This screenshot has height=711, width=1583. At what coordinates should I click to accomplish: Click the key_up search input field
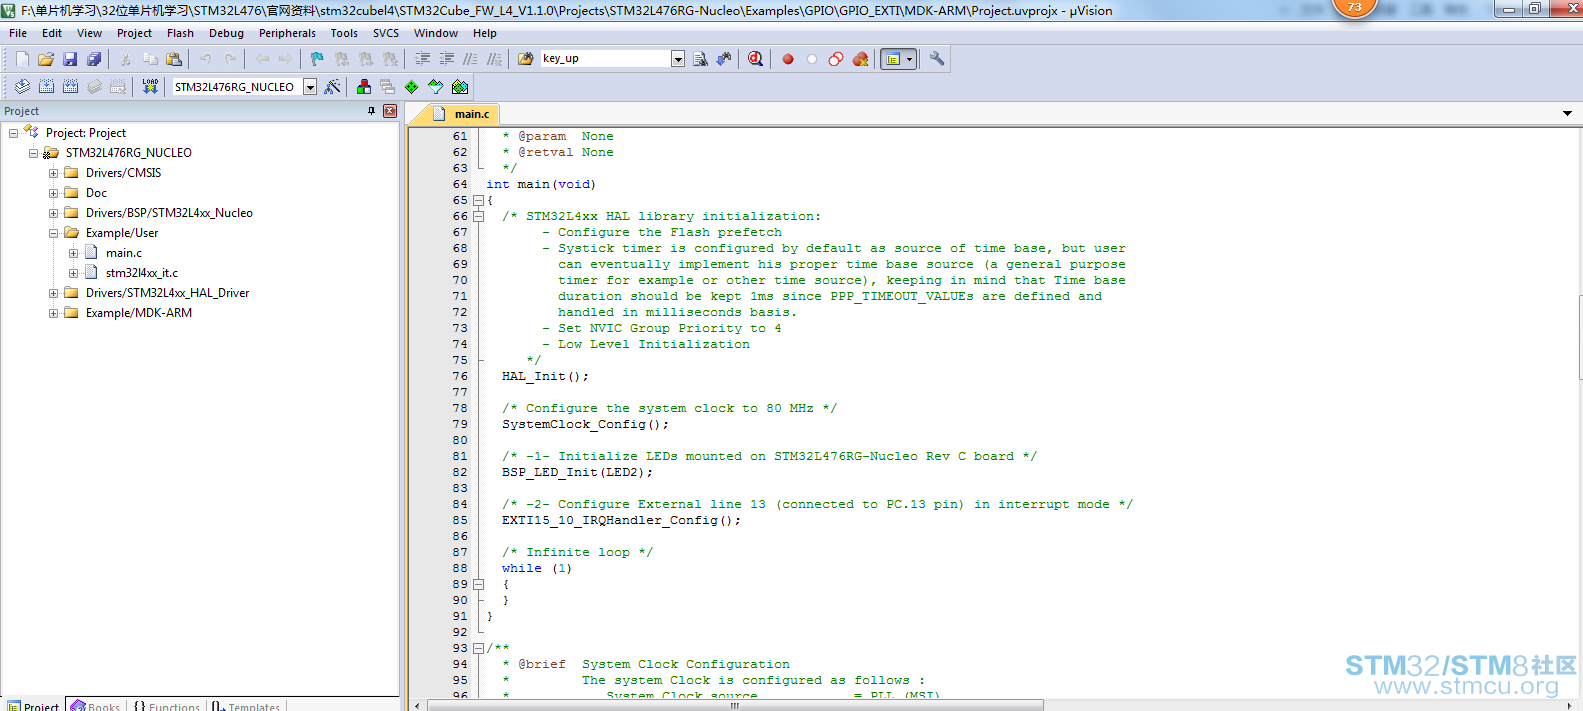click(605, 59)
